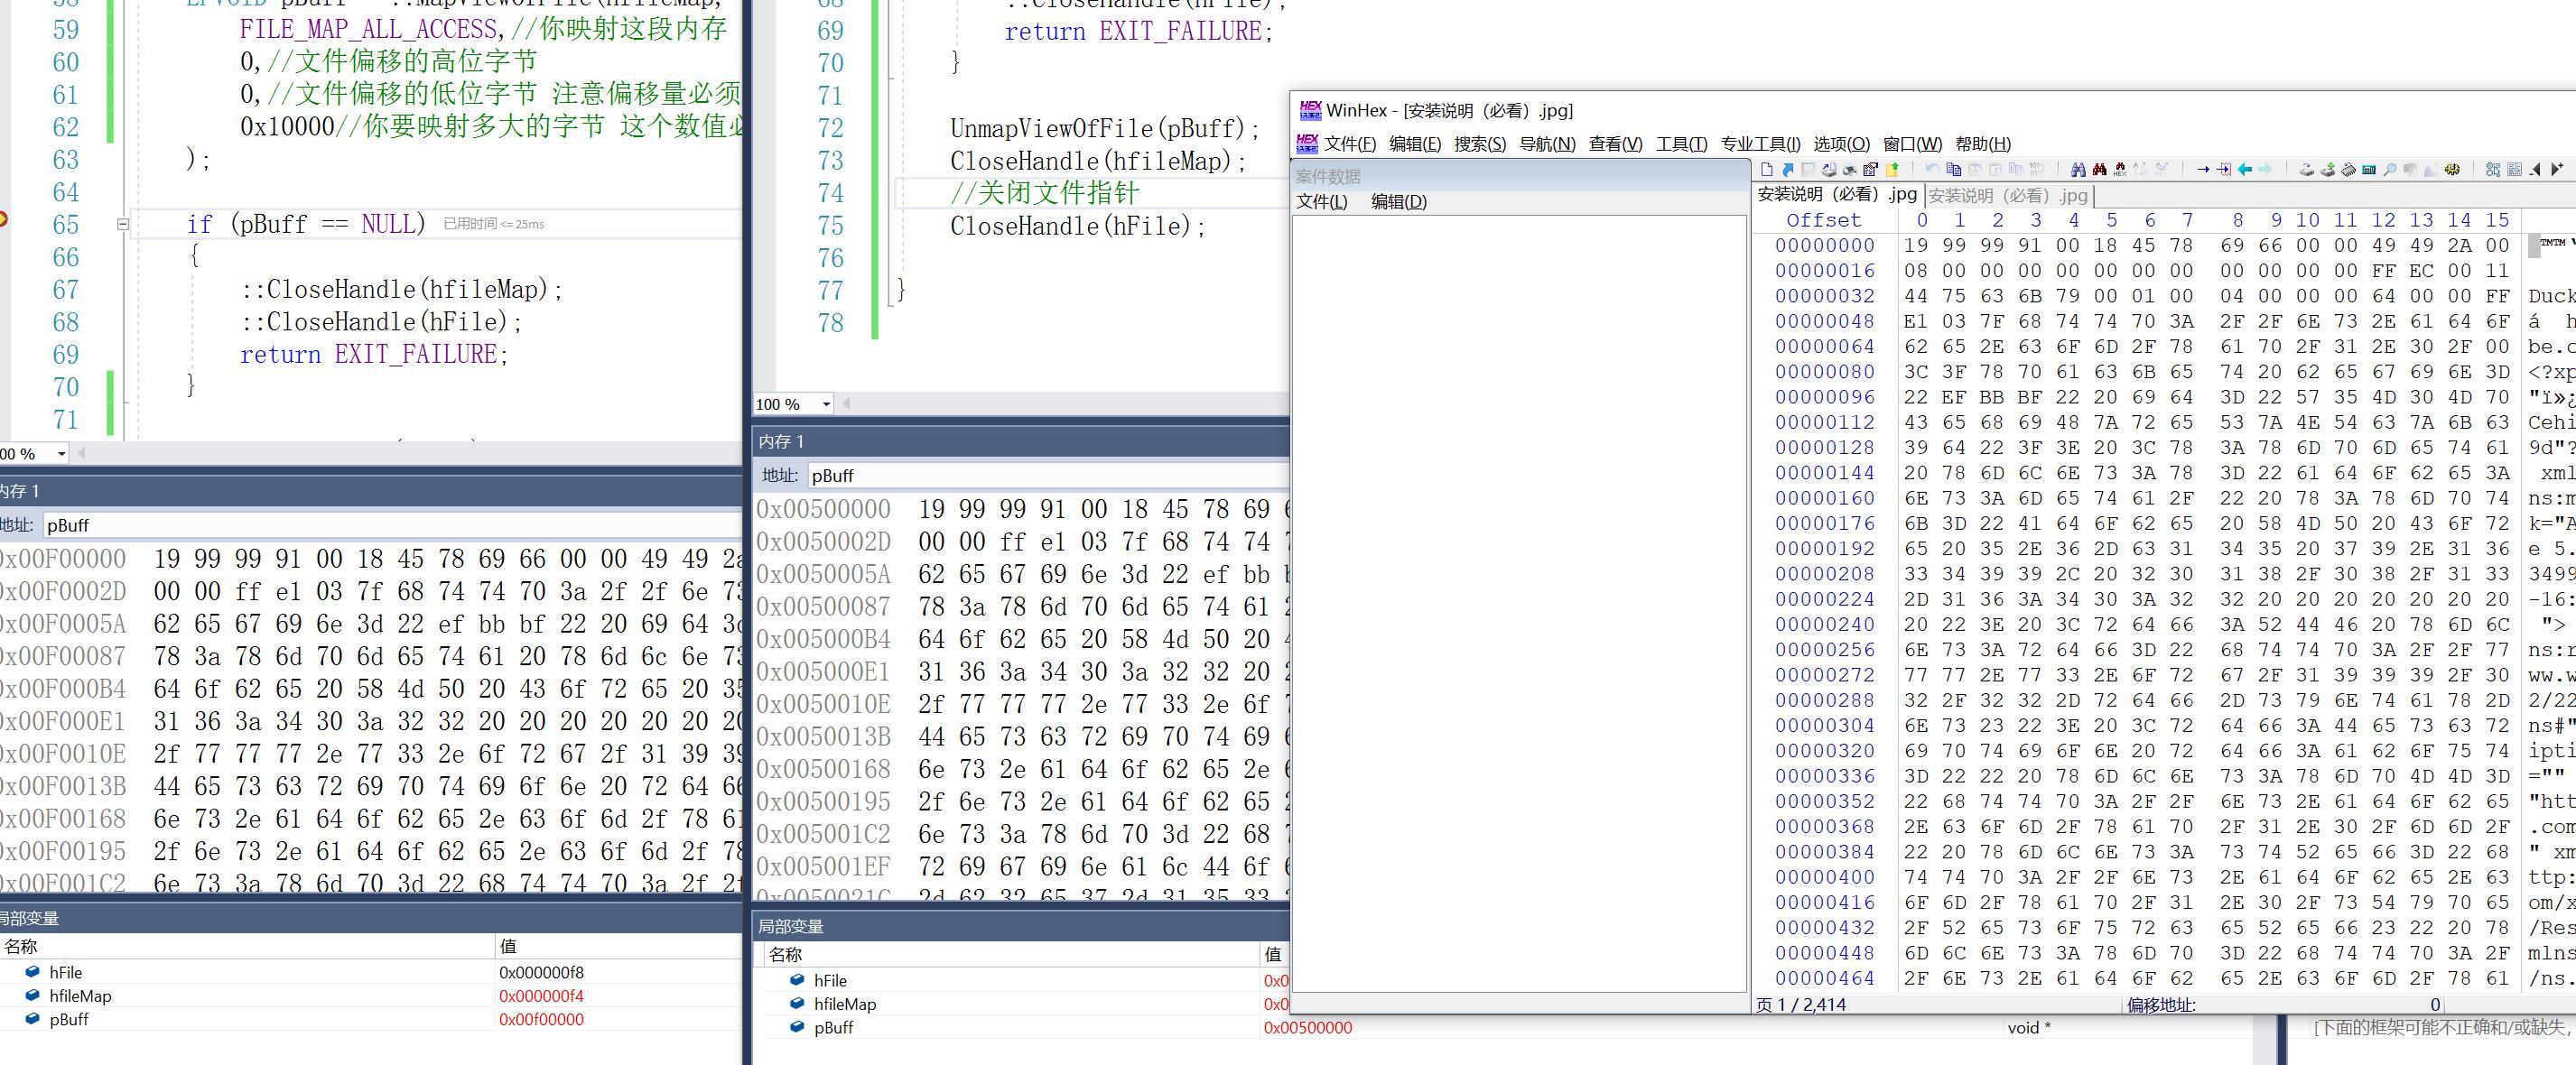Click the 内存 1 panel title on right
This screenshot has height=1065, width=2576.
[x=780, y=442]
